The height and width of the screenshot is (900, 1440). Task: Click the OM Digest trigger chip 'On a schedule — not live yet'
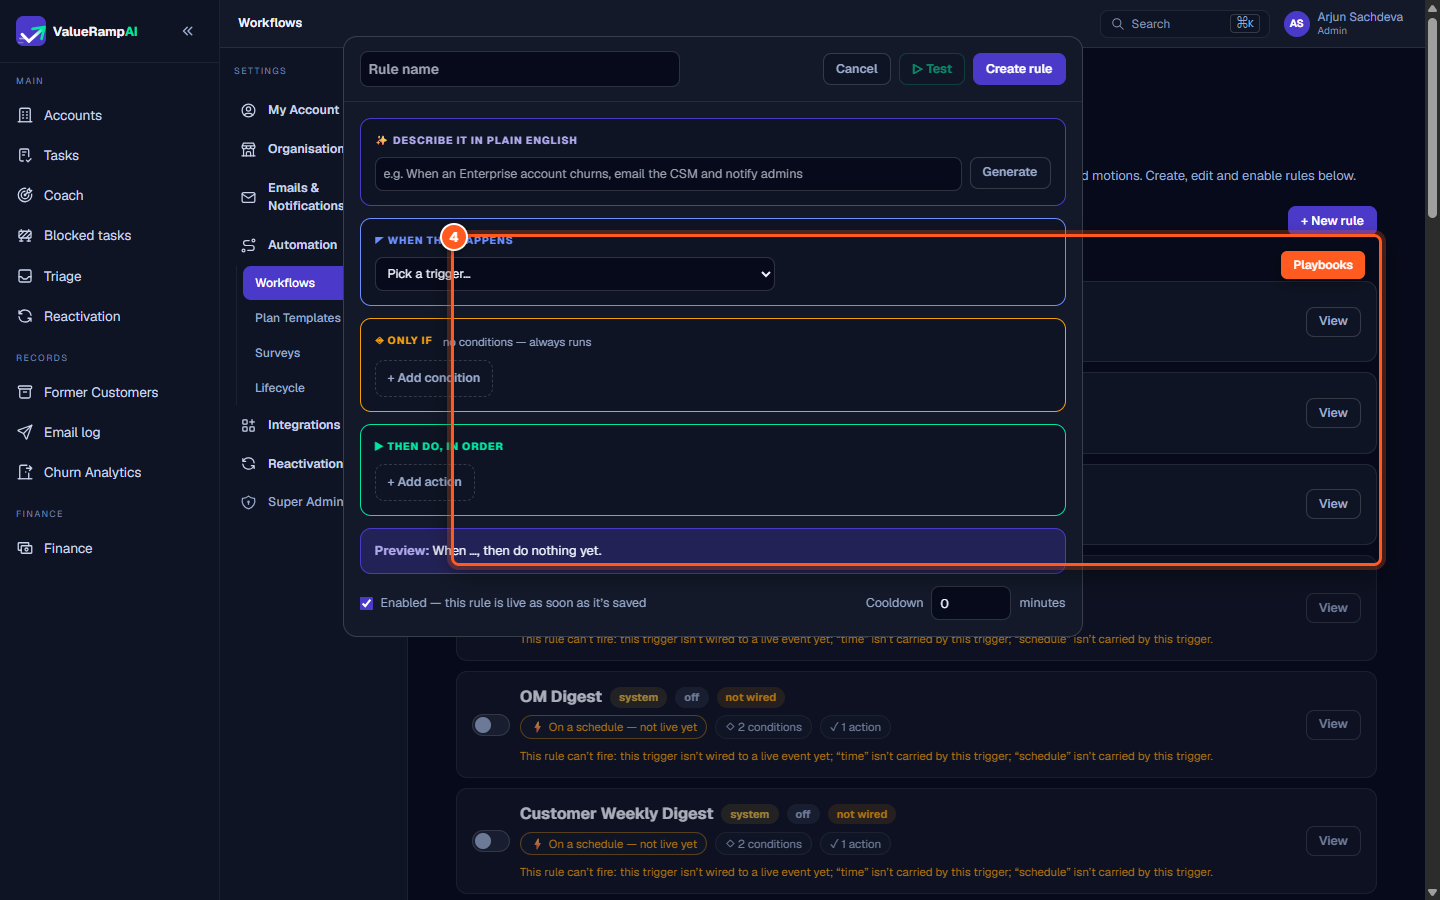[614, 727]
